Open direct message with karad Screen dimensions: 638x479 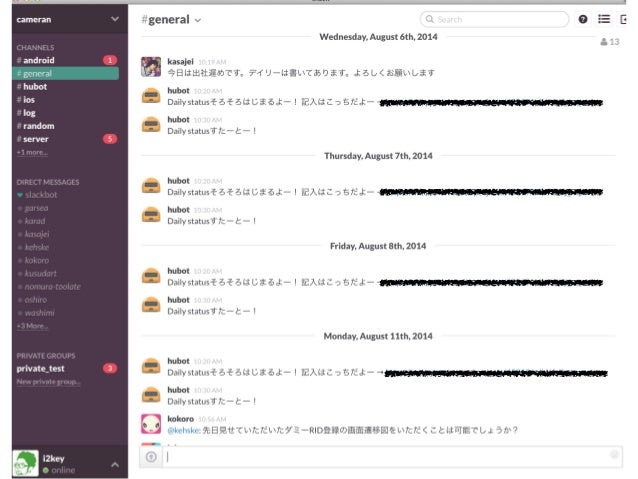pos(35,221)
